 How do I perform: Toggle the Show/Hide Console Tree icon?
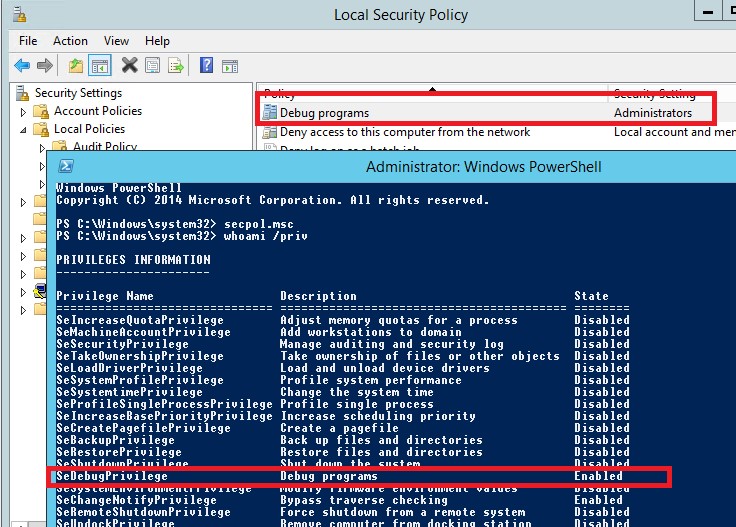(99, 66)
